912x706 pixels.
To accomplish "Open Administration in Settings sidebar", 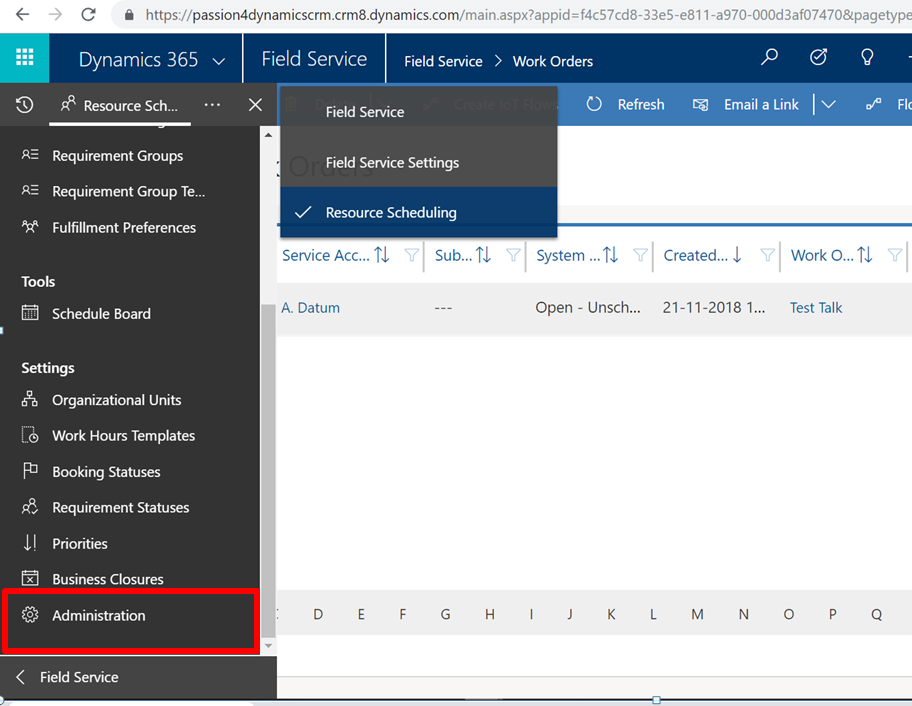I will 99,615.
